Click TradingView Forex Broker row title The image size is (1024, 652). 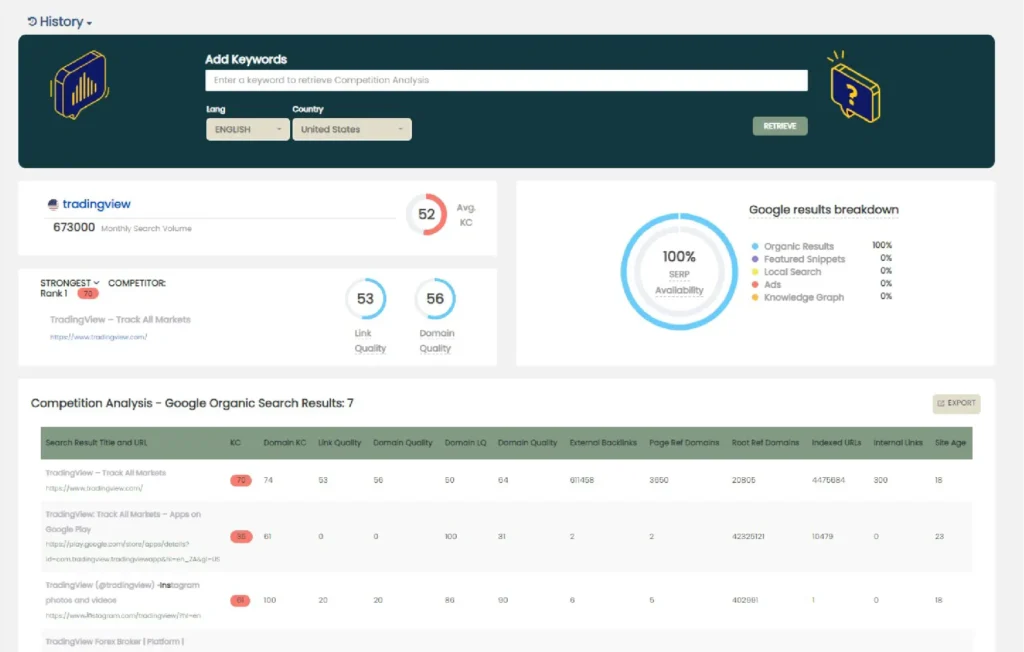pos(115,642)
